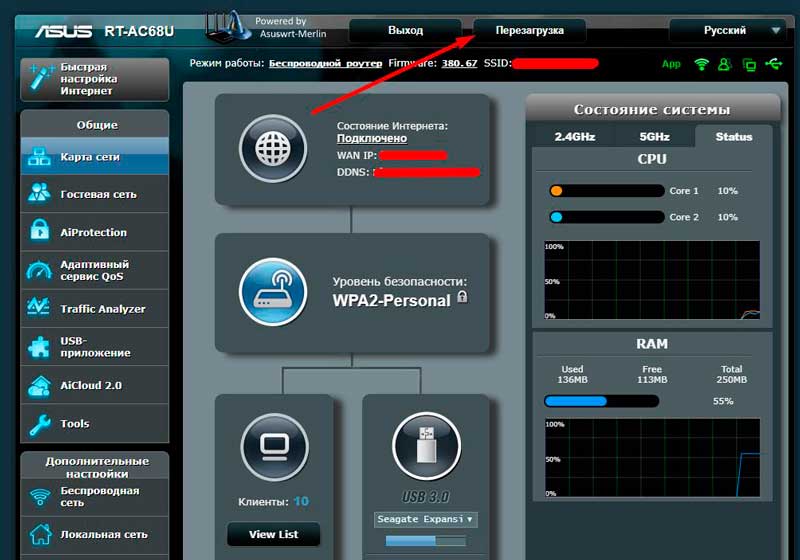
Task: Click the USB drive usage bar
Action: point(426,541)
